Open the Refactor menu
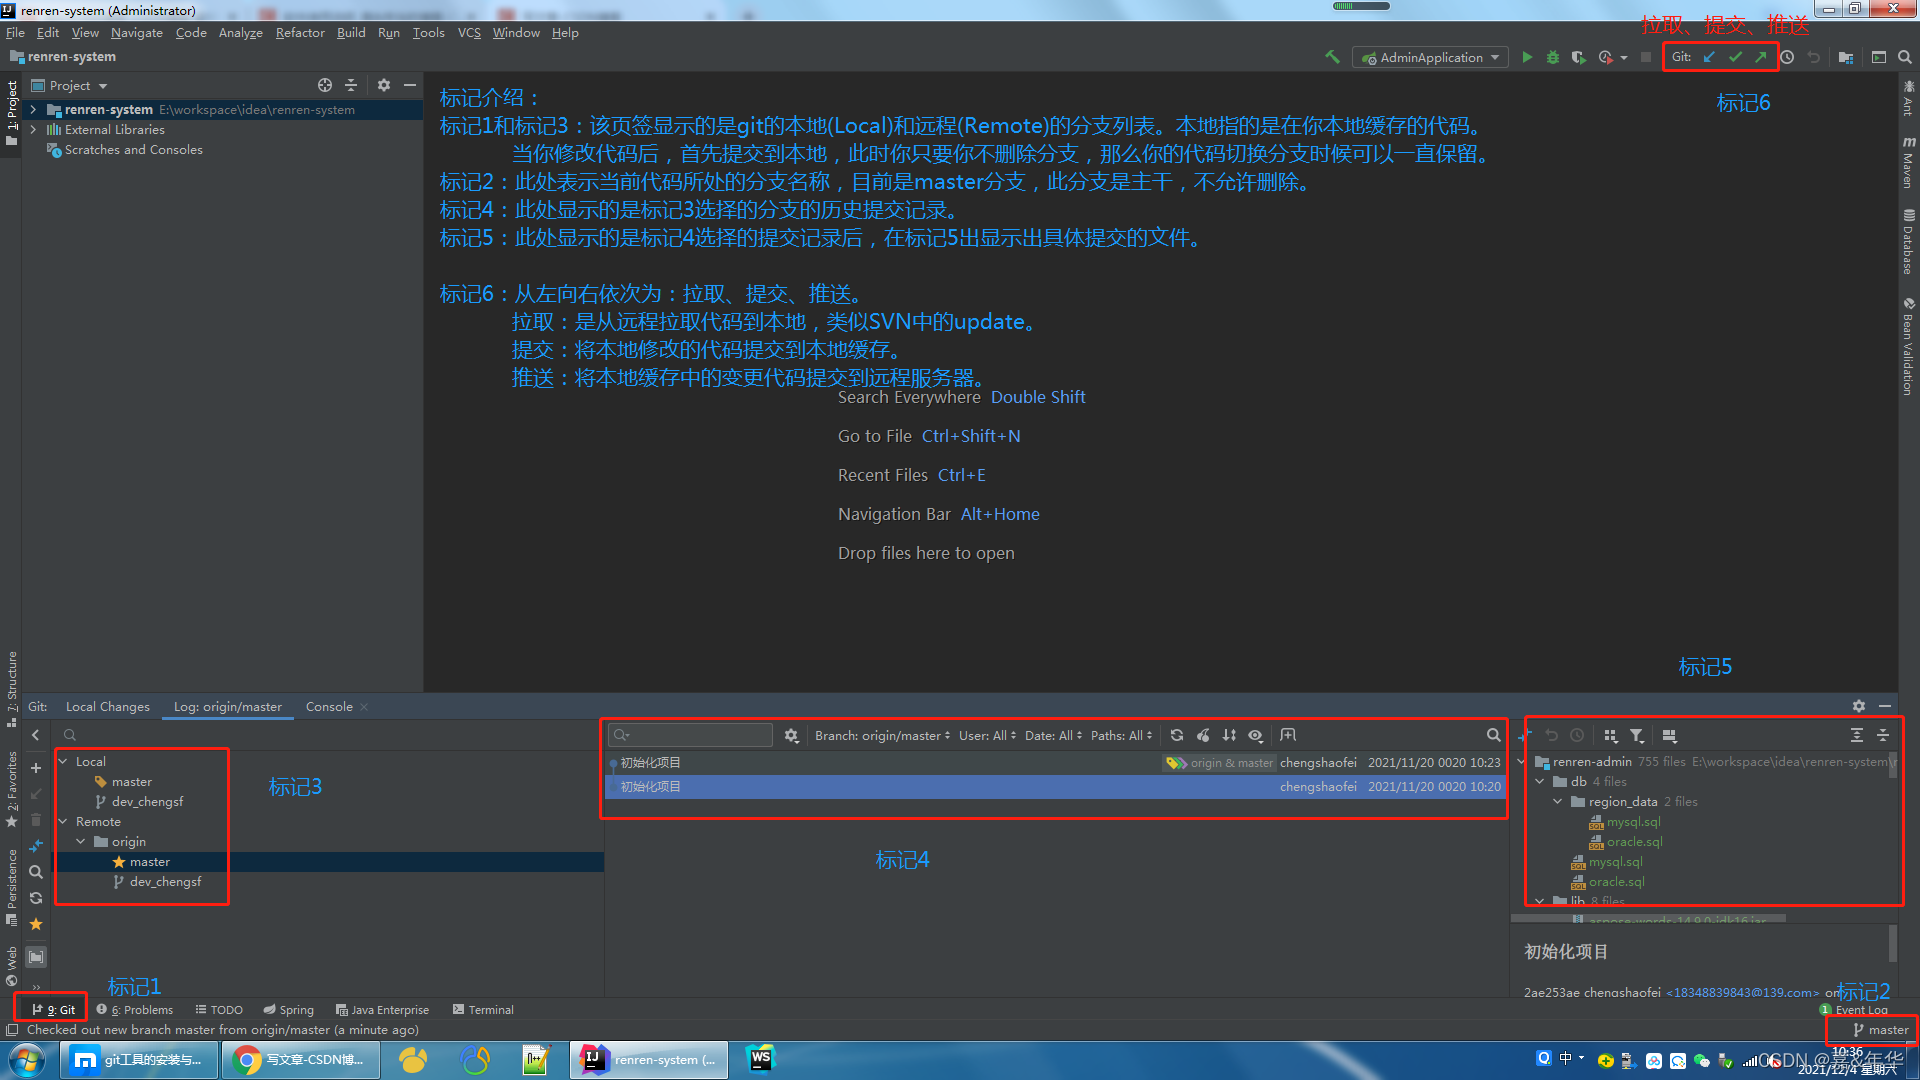Image resolution: width=1920 pixels, height=1080 pixels. pyautogui.click(x=300, y=32)
